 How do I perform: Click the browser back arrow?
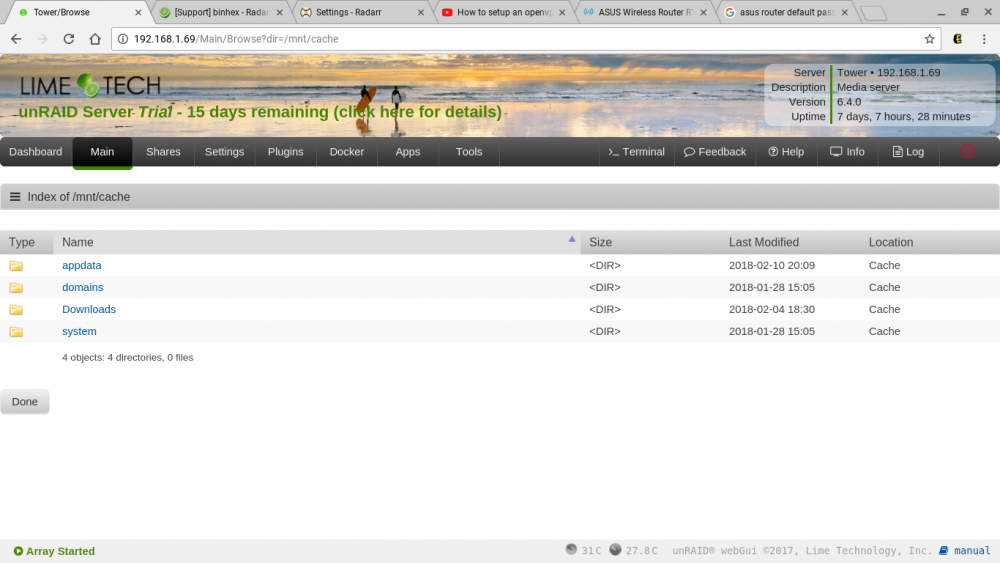pyautogui.click(x=16, y=39)
